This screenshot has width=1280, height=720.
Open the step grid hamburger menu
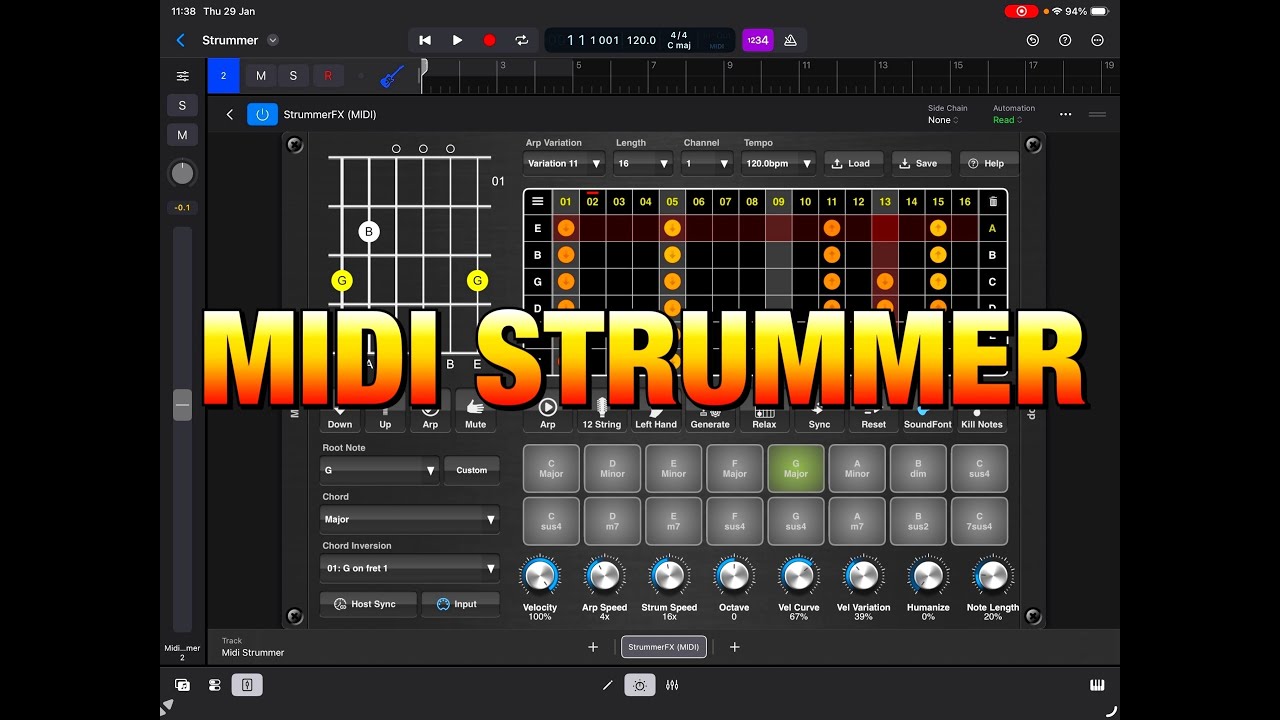coord(538,201)
